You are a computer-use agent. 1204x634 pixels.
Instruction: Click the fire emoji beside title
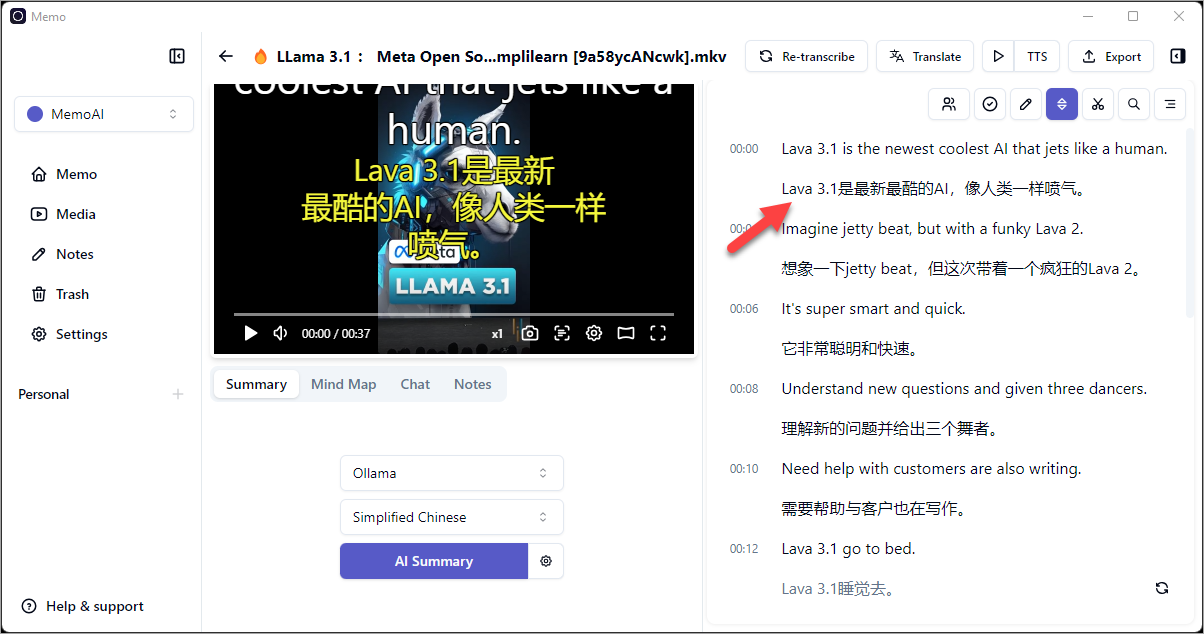pos(260,57)
